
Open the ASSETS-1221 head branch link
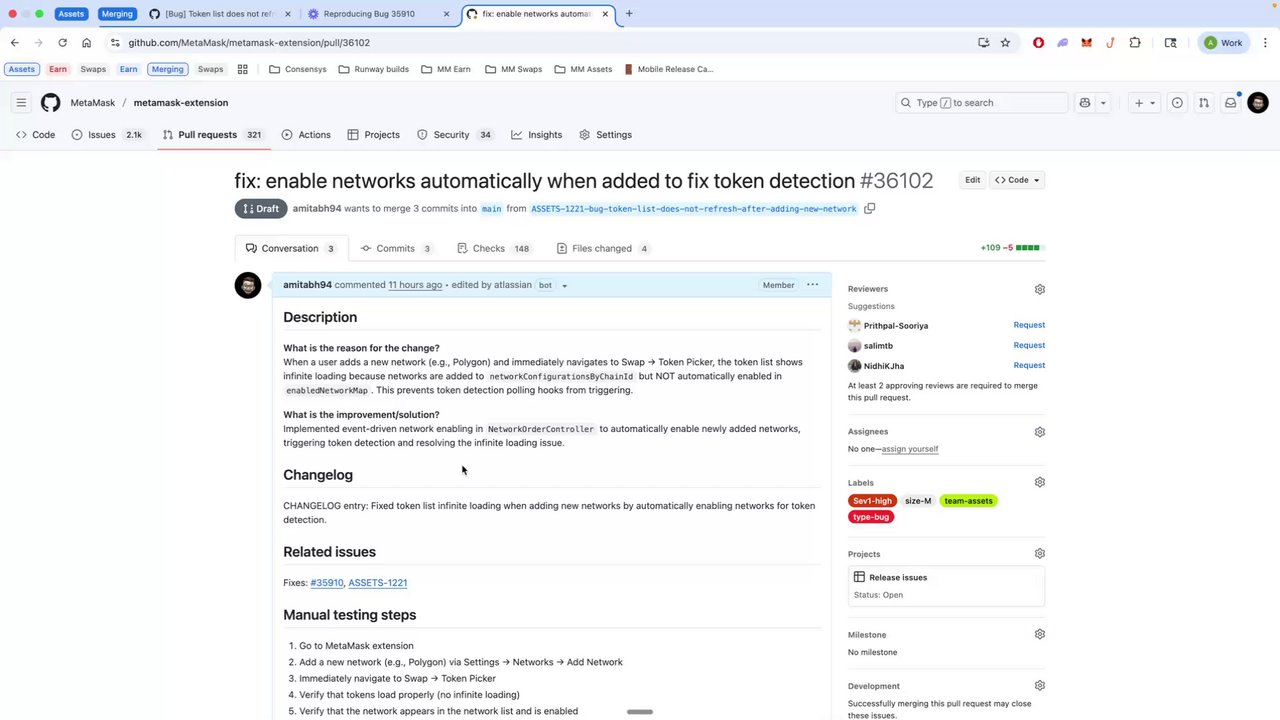[x=693, y=209]
